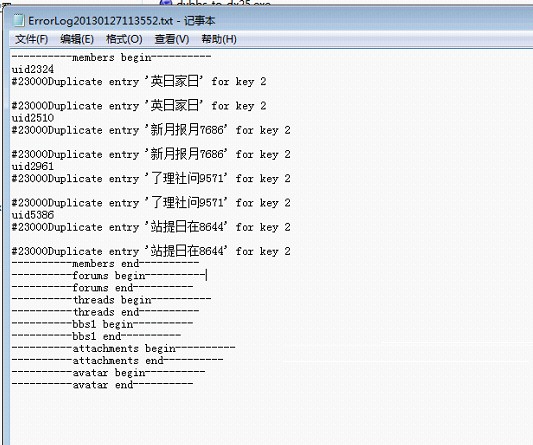Open the 帮助(H) menu

[219, 39]
